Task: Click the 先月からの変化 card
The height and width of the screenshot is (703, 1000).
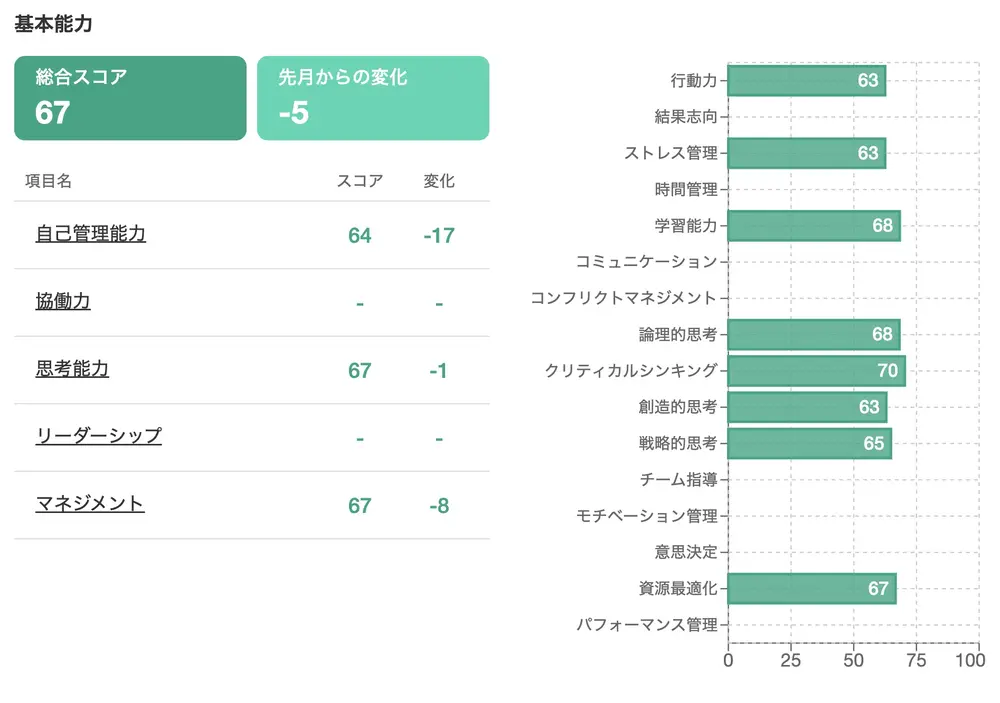Action: (x=373, y=98)
